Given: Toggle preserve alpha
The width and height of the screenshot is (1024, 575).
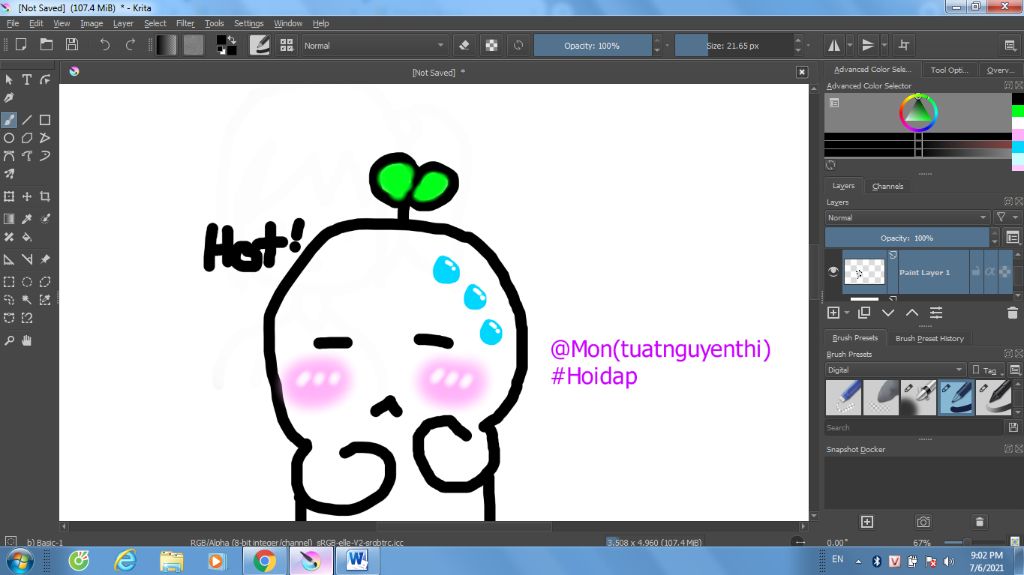Looking at the screenshot, I should (492, 45).
